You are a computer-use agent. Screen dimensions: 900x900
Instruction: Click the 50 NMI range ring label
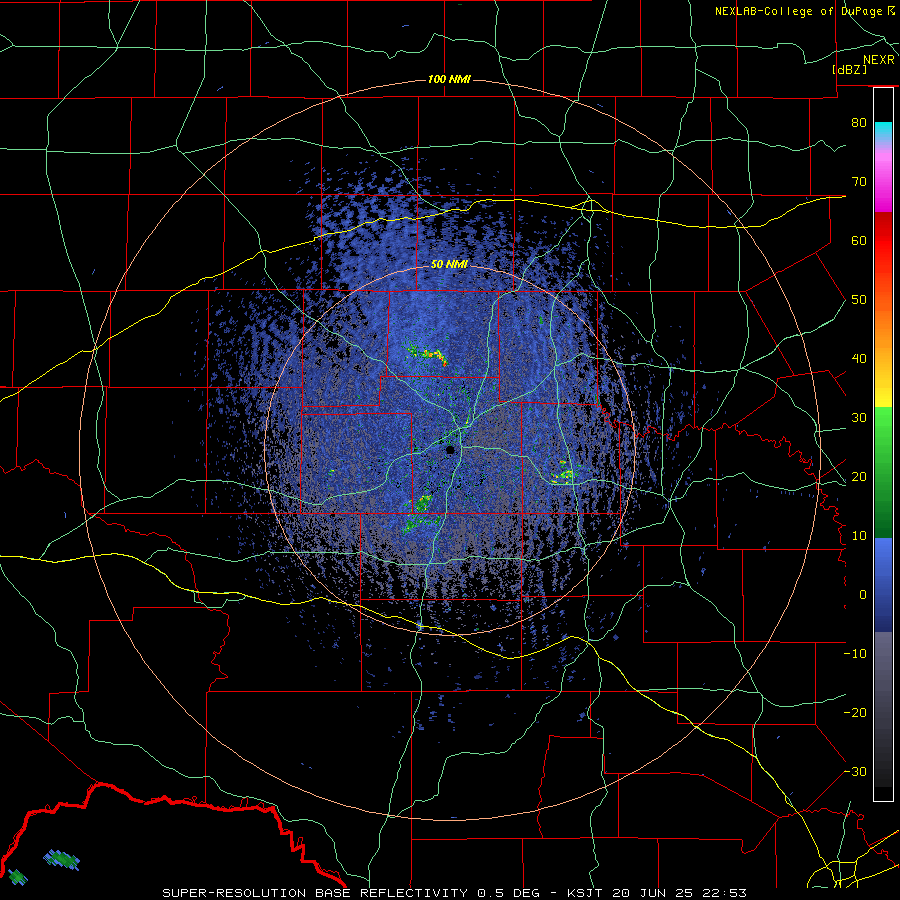point(449,264)
